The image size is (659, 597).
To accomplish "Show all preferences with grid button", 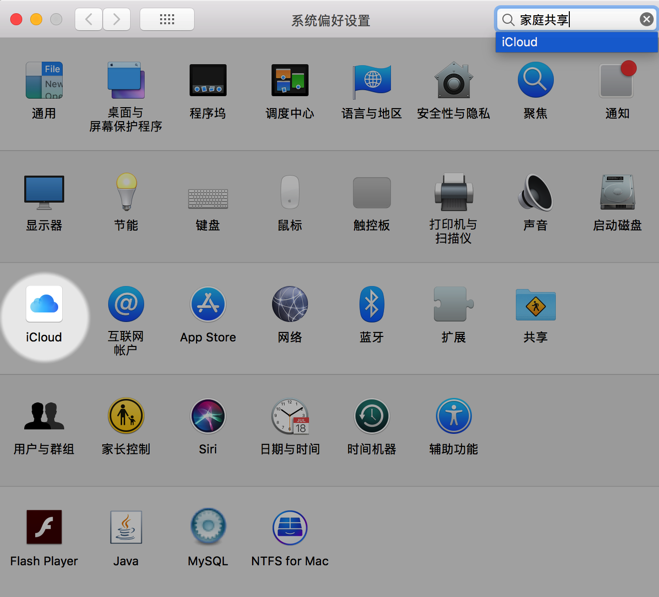I will pyautogui.click(x=167, y=19).
